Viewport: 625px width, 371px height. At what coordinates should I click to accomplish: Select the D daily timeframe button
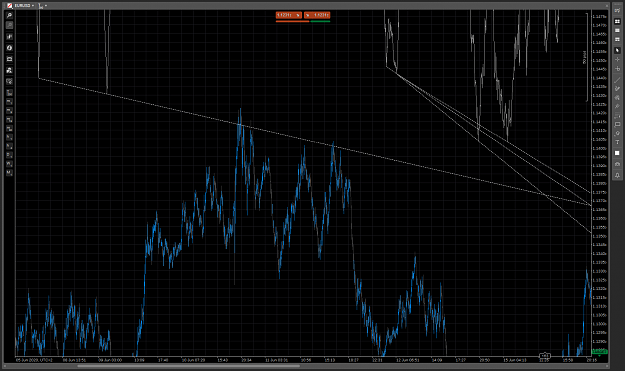tap(9, 155)
